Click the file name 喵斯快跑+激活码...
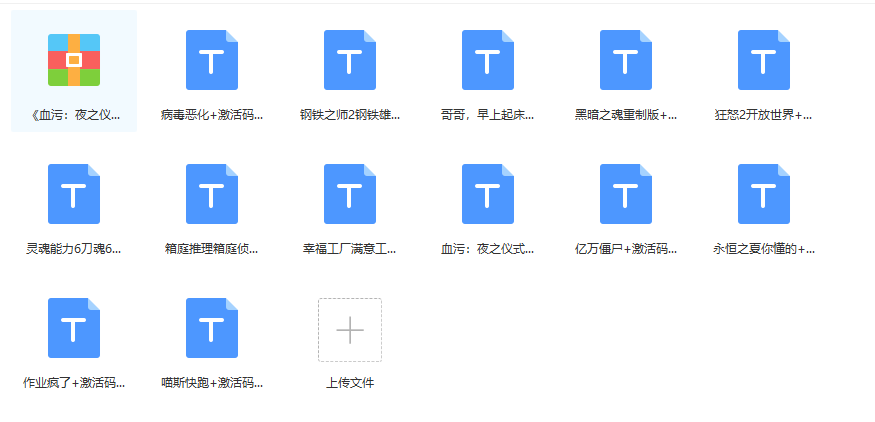The height and width of the screenshot is (422, 875). (x=212, y=383)
